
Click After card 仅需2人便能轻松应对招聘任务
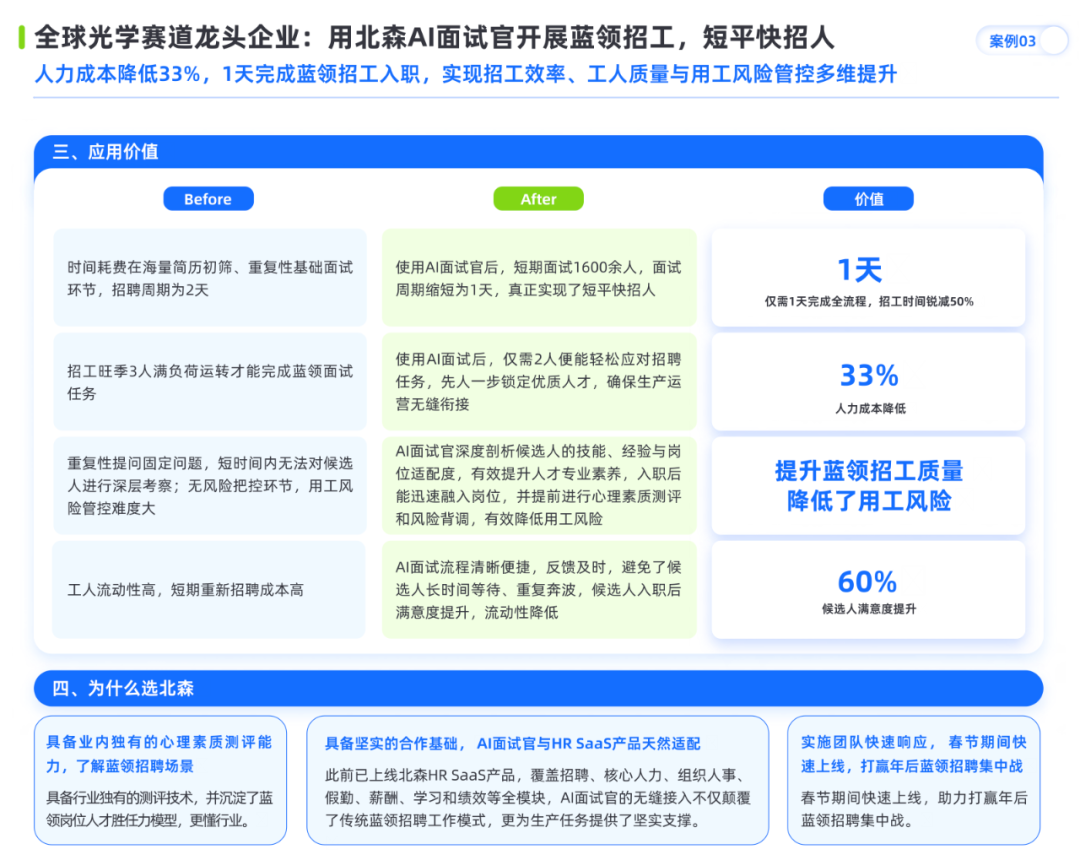(539, 382)
